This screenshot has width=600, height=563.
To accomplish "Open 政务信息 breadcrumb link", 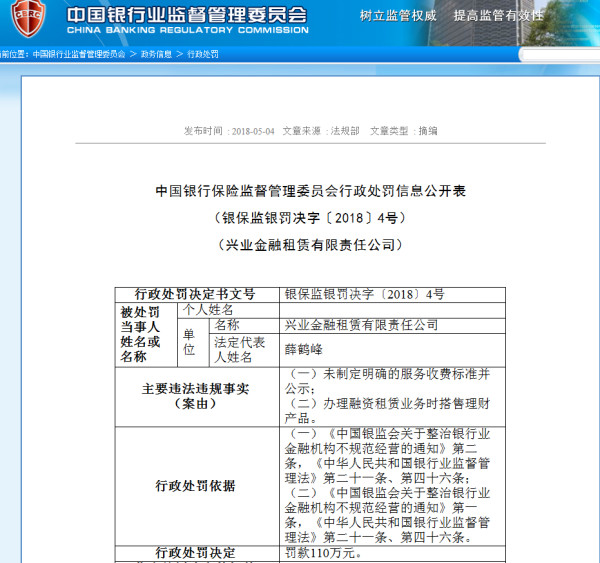I will pos(156,54).
